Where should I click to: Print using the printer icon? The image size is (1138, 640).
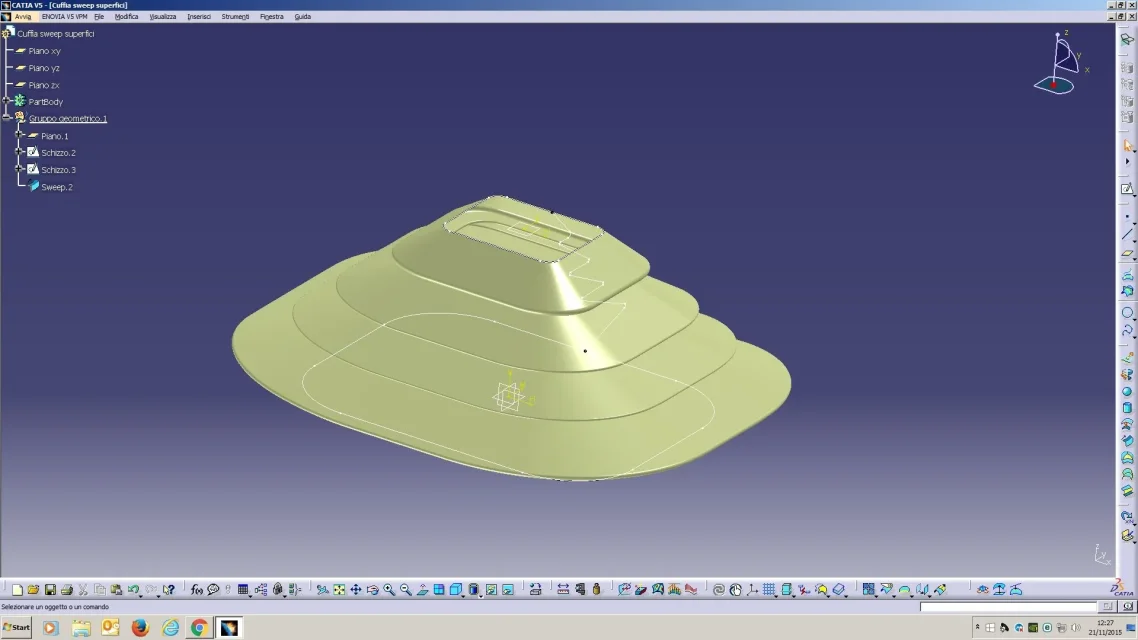[x=67, y=590]
